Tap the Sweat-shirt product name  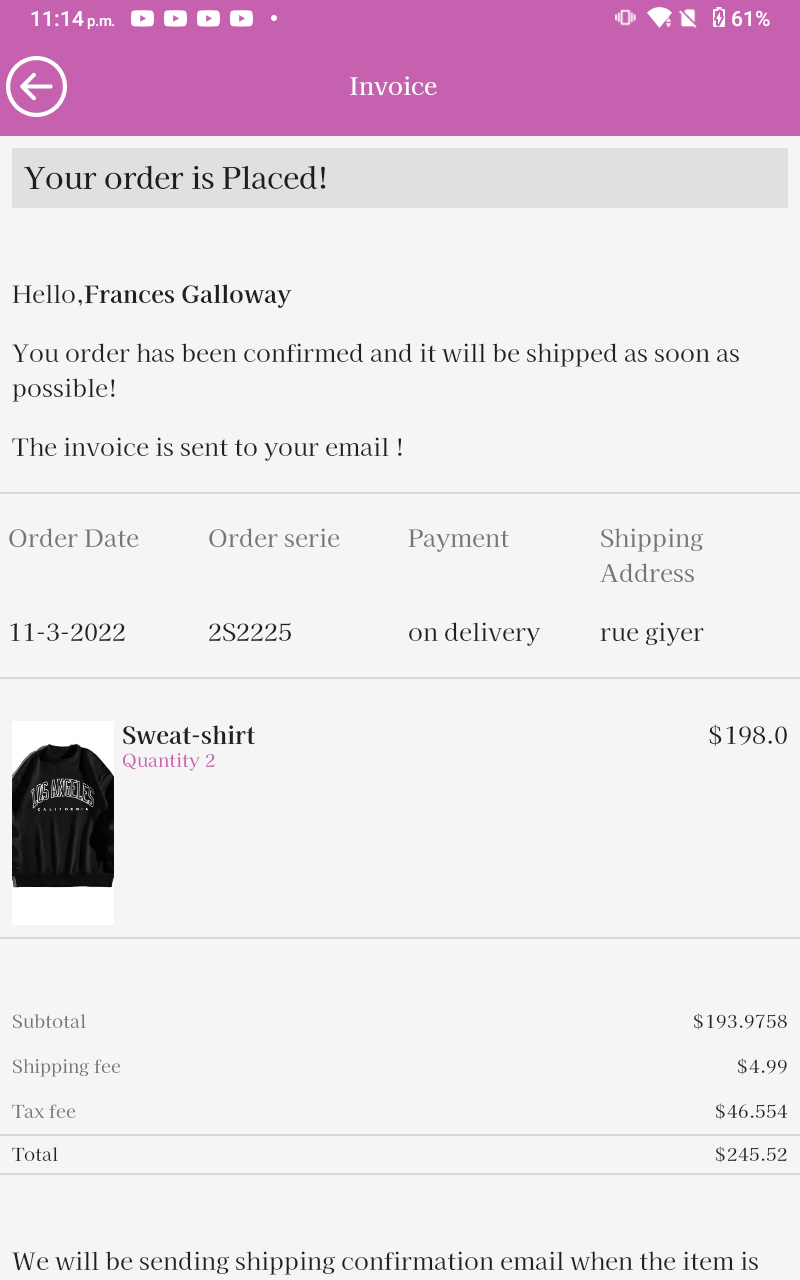coord(188,735)
